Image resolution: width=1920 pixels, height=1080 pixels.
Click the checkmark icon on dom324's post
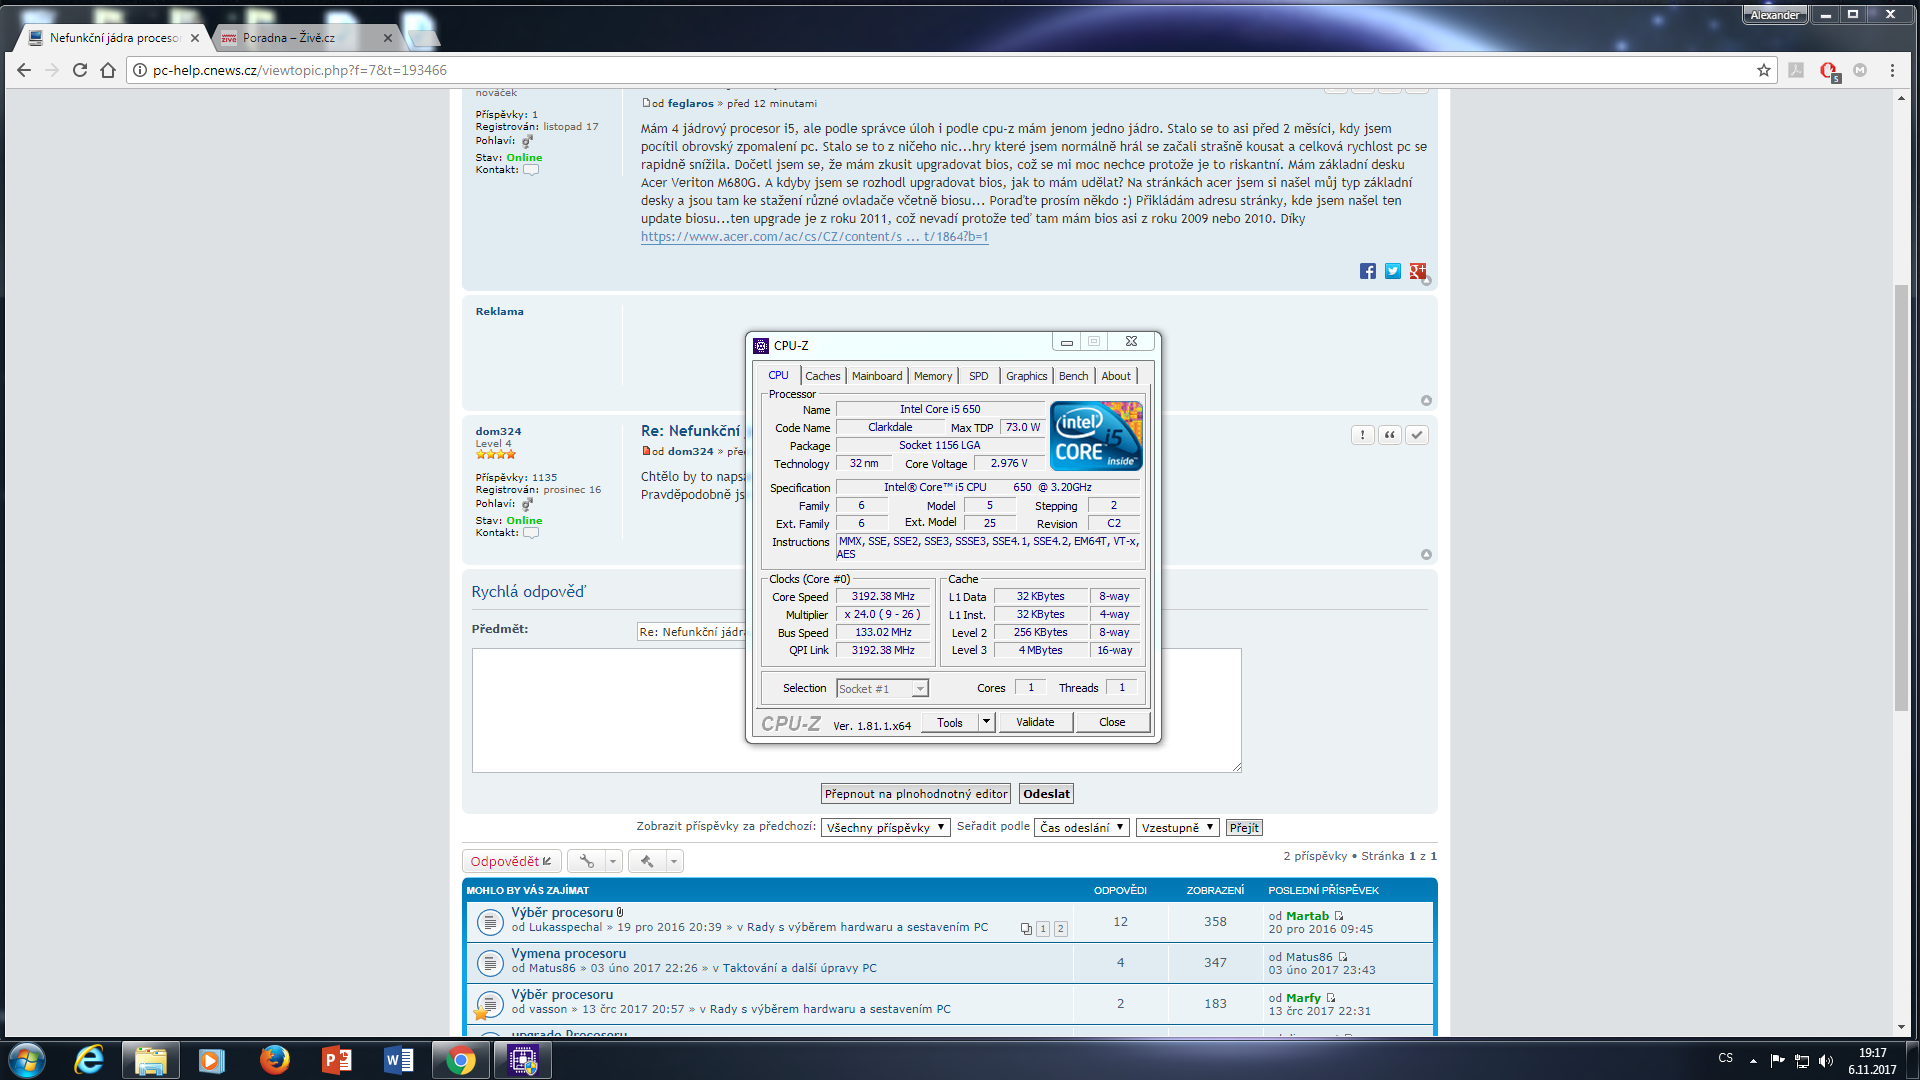pos(1416,435)
